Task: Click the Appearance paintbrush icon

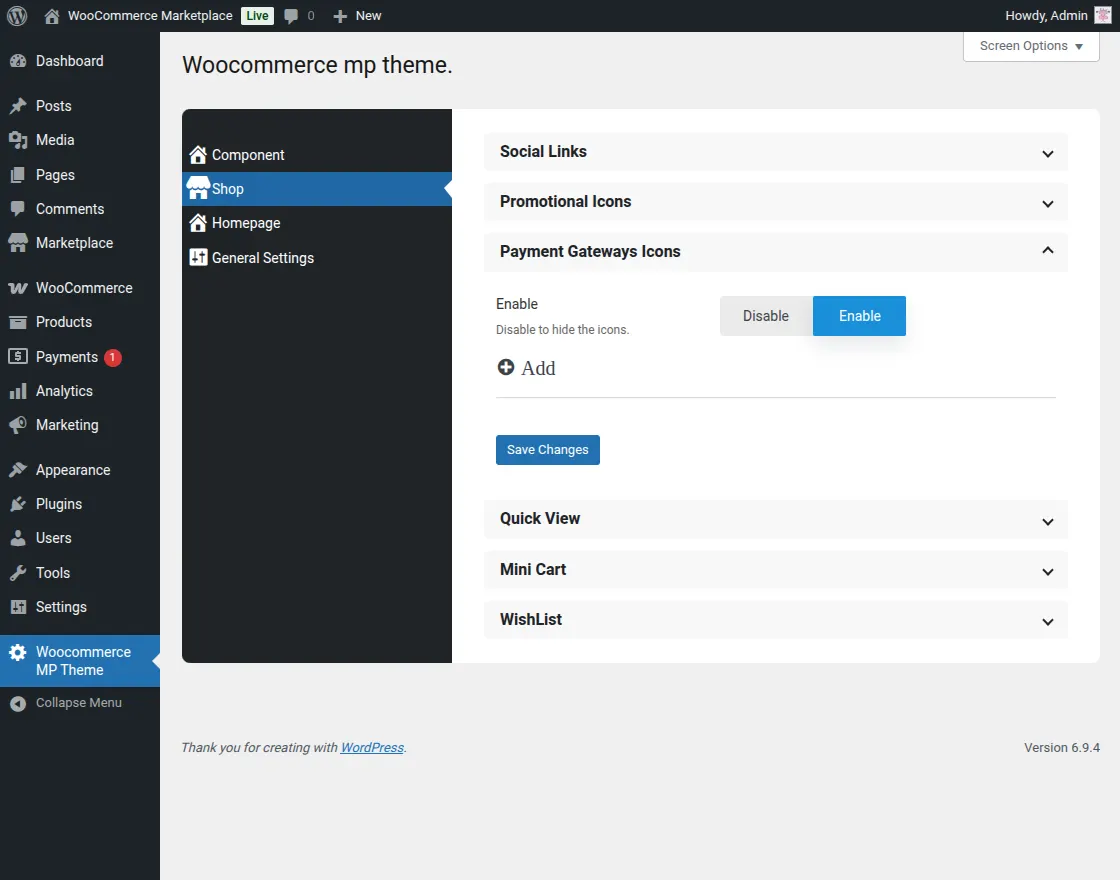Action: point(18,470)
